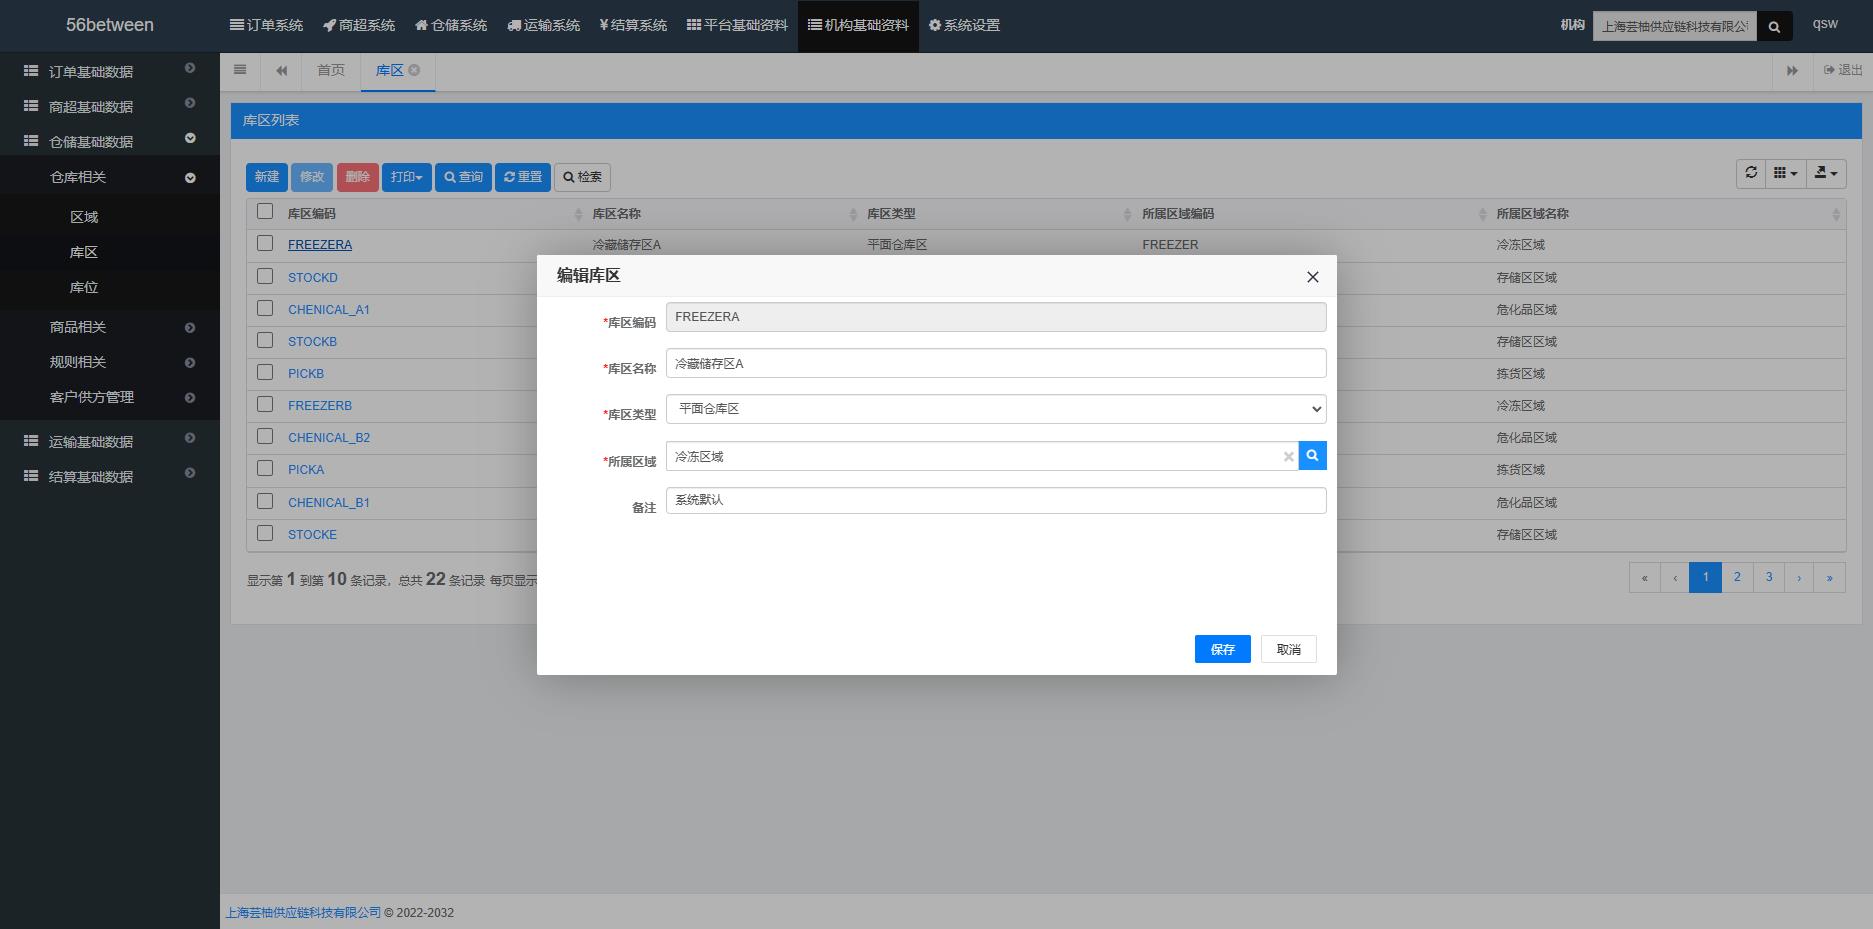This screenshot has width=1873, height=929.
Task: Check the PICKA row checkbox
Action: [x=265, y=468]
